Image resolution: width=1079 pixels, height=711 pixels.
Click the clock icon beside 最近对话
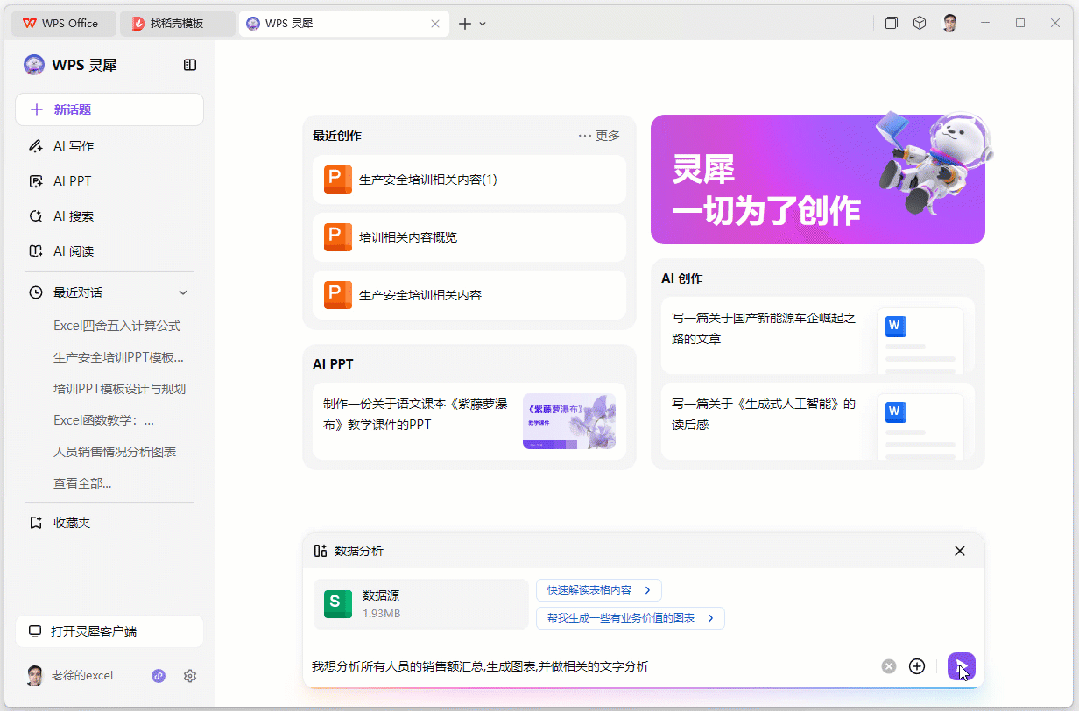pos(36,293)
